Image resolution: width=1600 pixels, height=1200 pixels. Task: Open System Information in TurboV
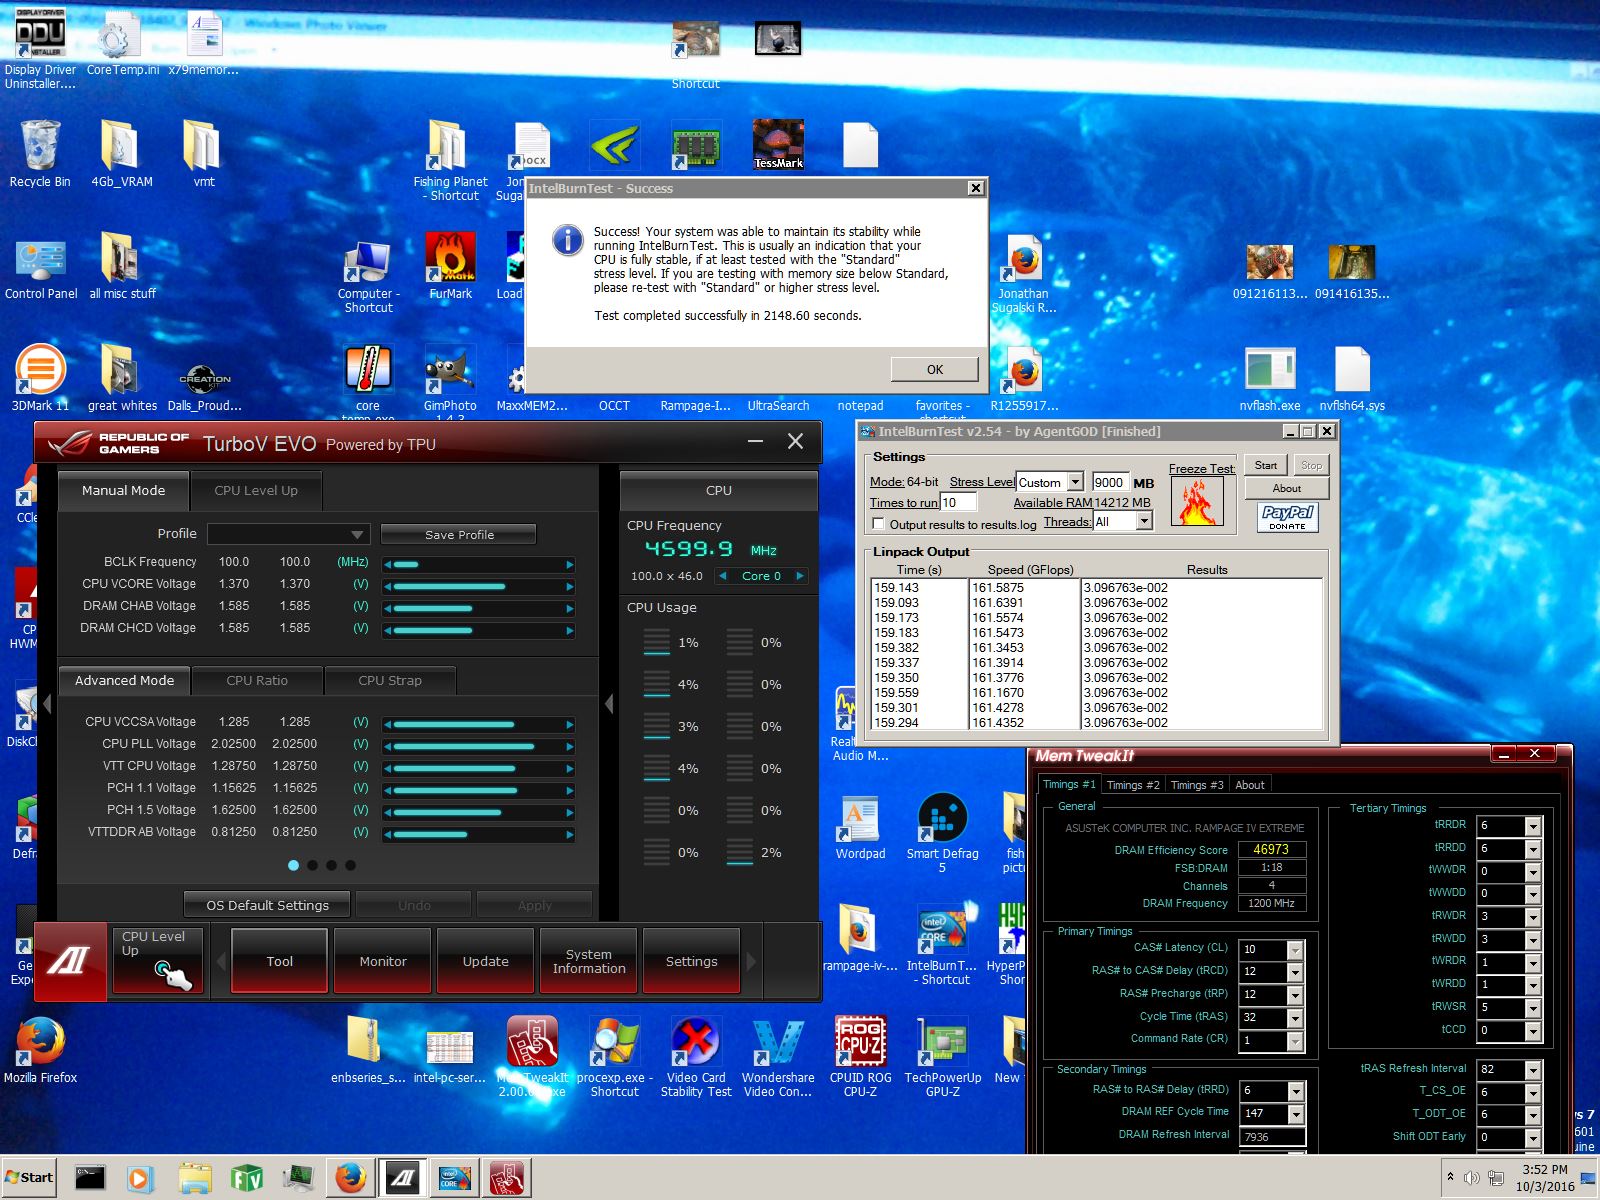[589, 961]
